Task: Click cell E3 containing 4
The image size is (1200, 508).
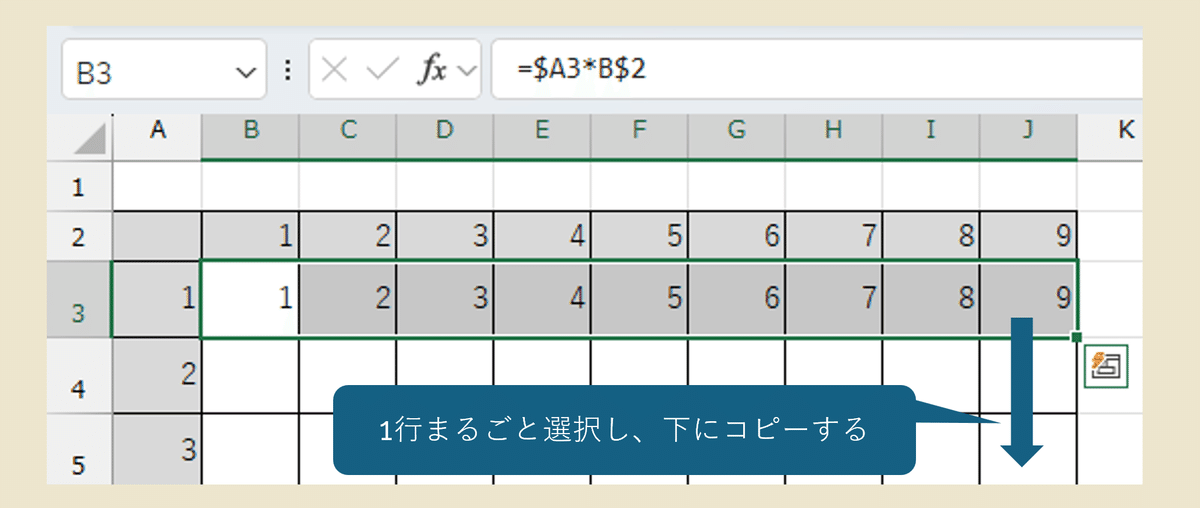Action: point(541,299)
